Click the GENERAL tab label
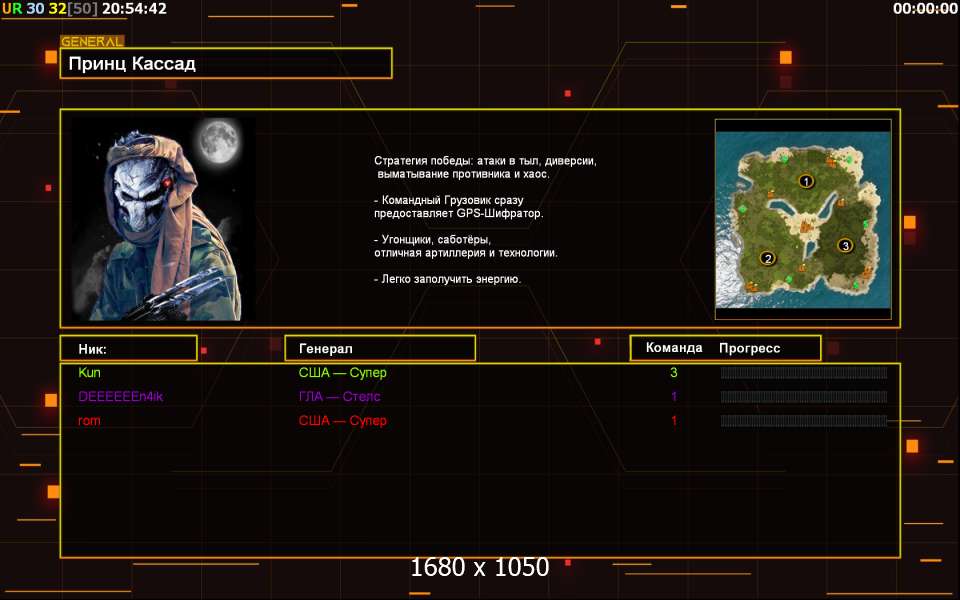 click(92, 42)
